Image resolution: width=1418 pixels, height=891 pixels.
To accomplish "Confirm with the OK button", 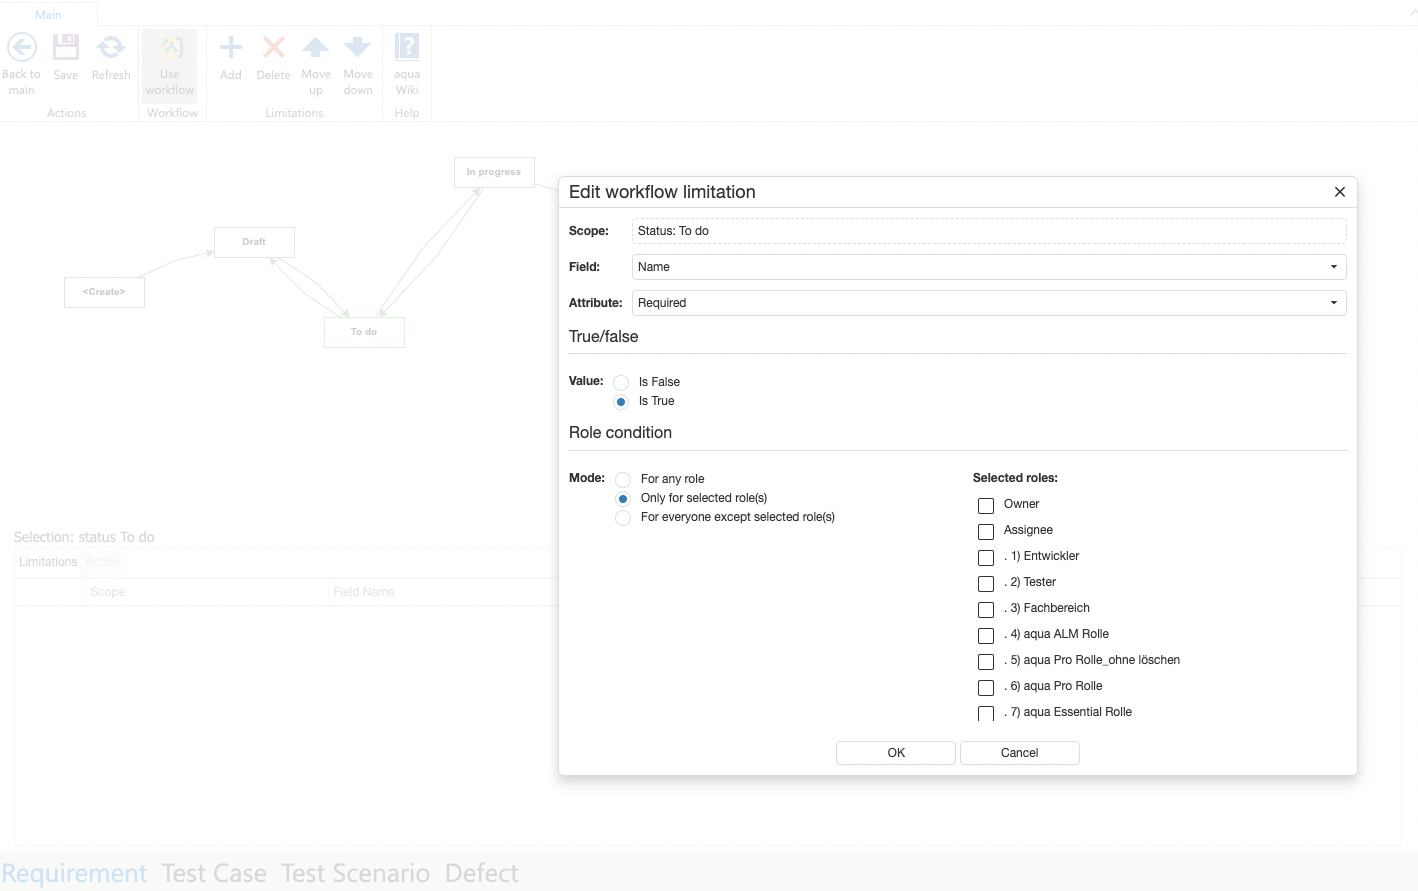I will click(x=894, y=752).
